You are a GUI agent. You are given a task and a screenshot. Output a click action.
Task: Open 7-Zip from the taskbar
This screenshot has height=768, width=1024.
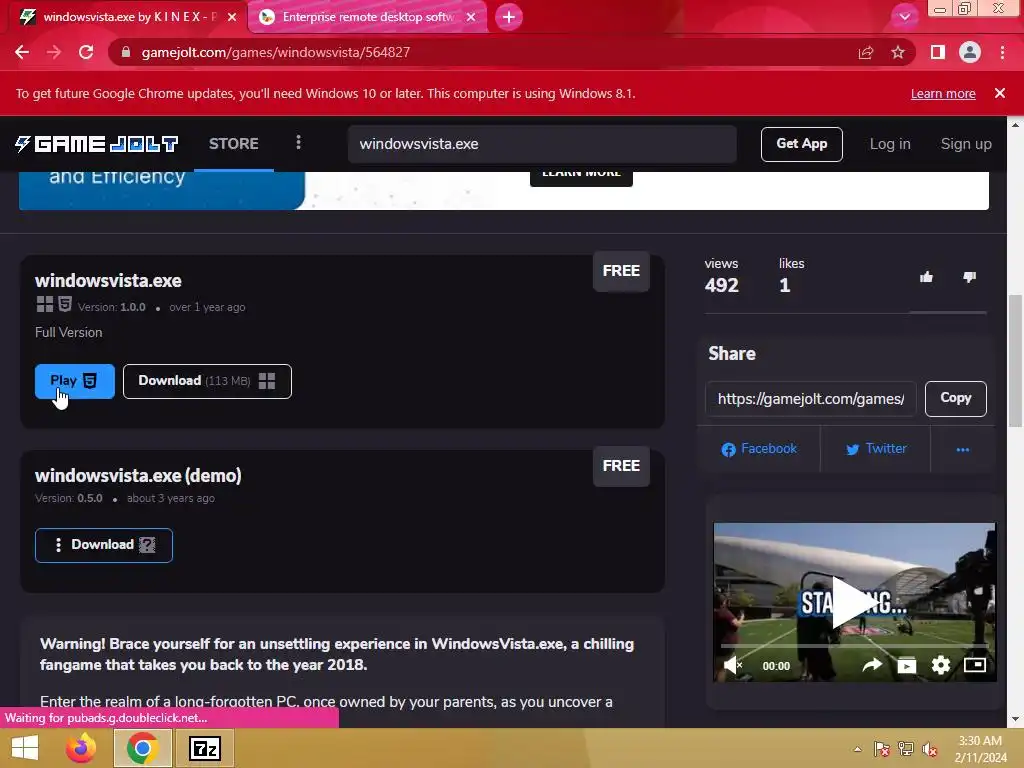tap(204, 748)
